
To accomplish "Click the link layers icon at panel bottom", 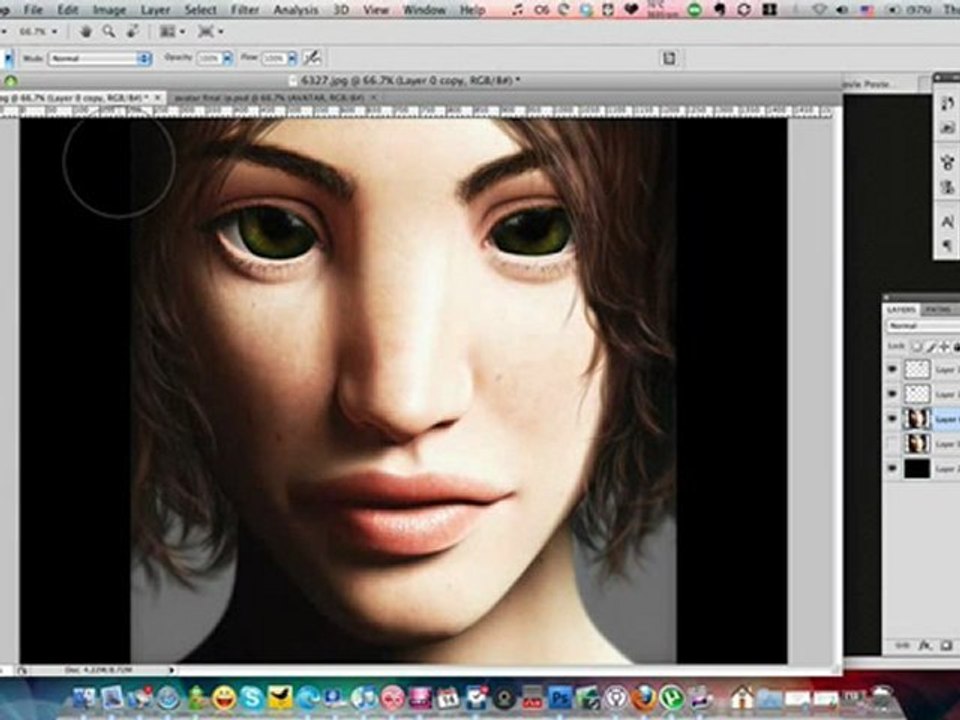I will click(x=903, y=646).
